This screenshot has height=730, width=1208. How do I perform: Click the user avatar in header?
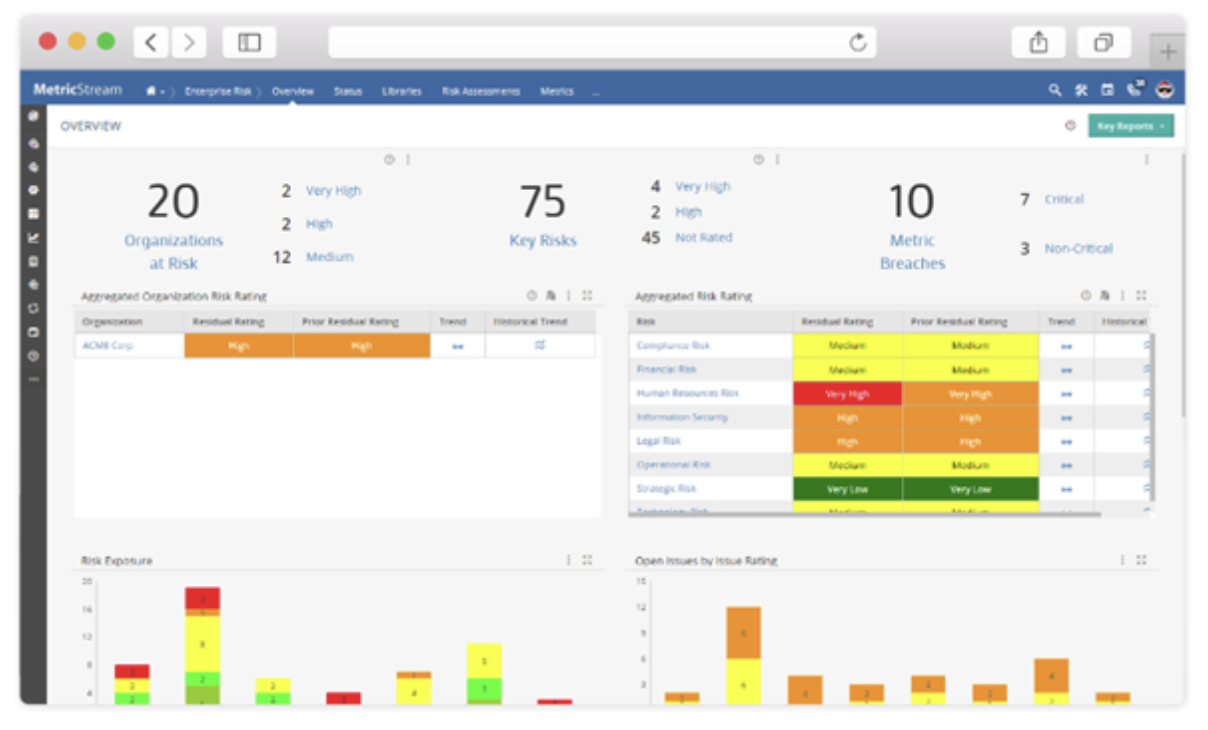point(1164,90)
